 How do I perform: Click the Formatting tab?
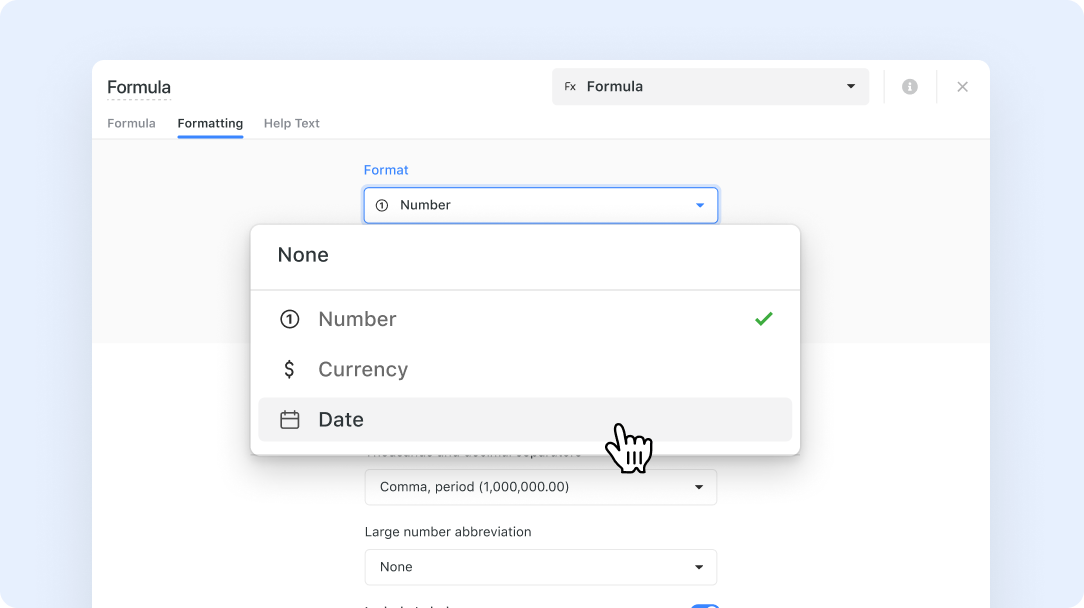pos(210,123)
